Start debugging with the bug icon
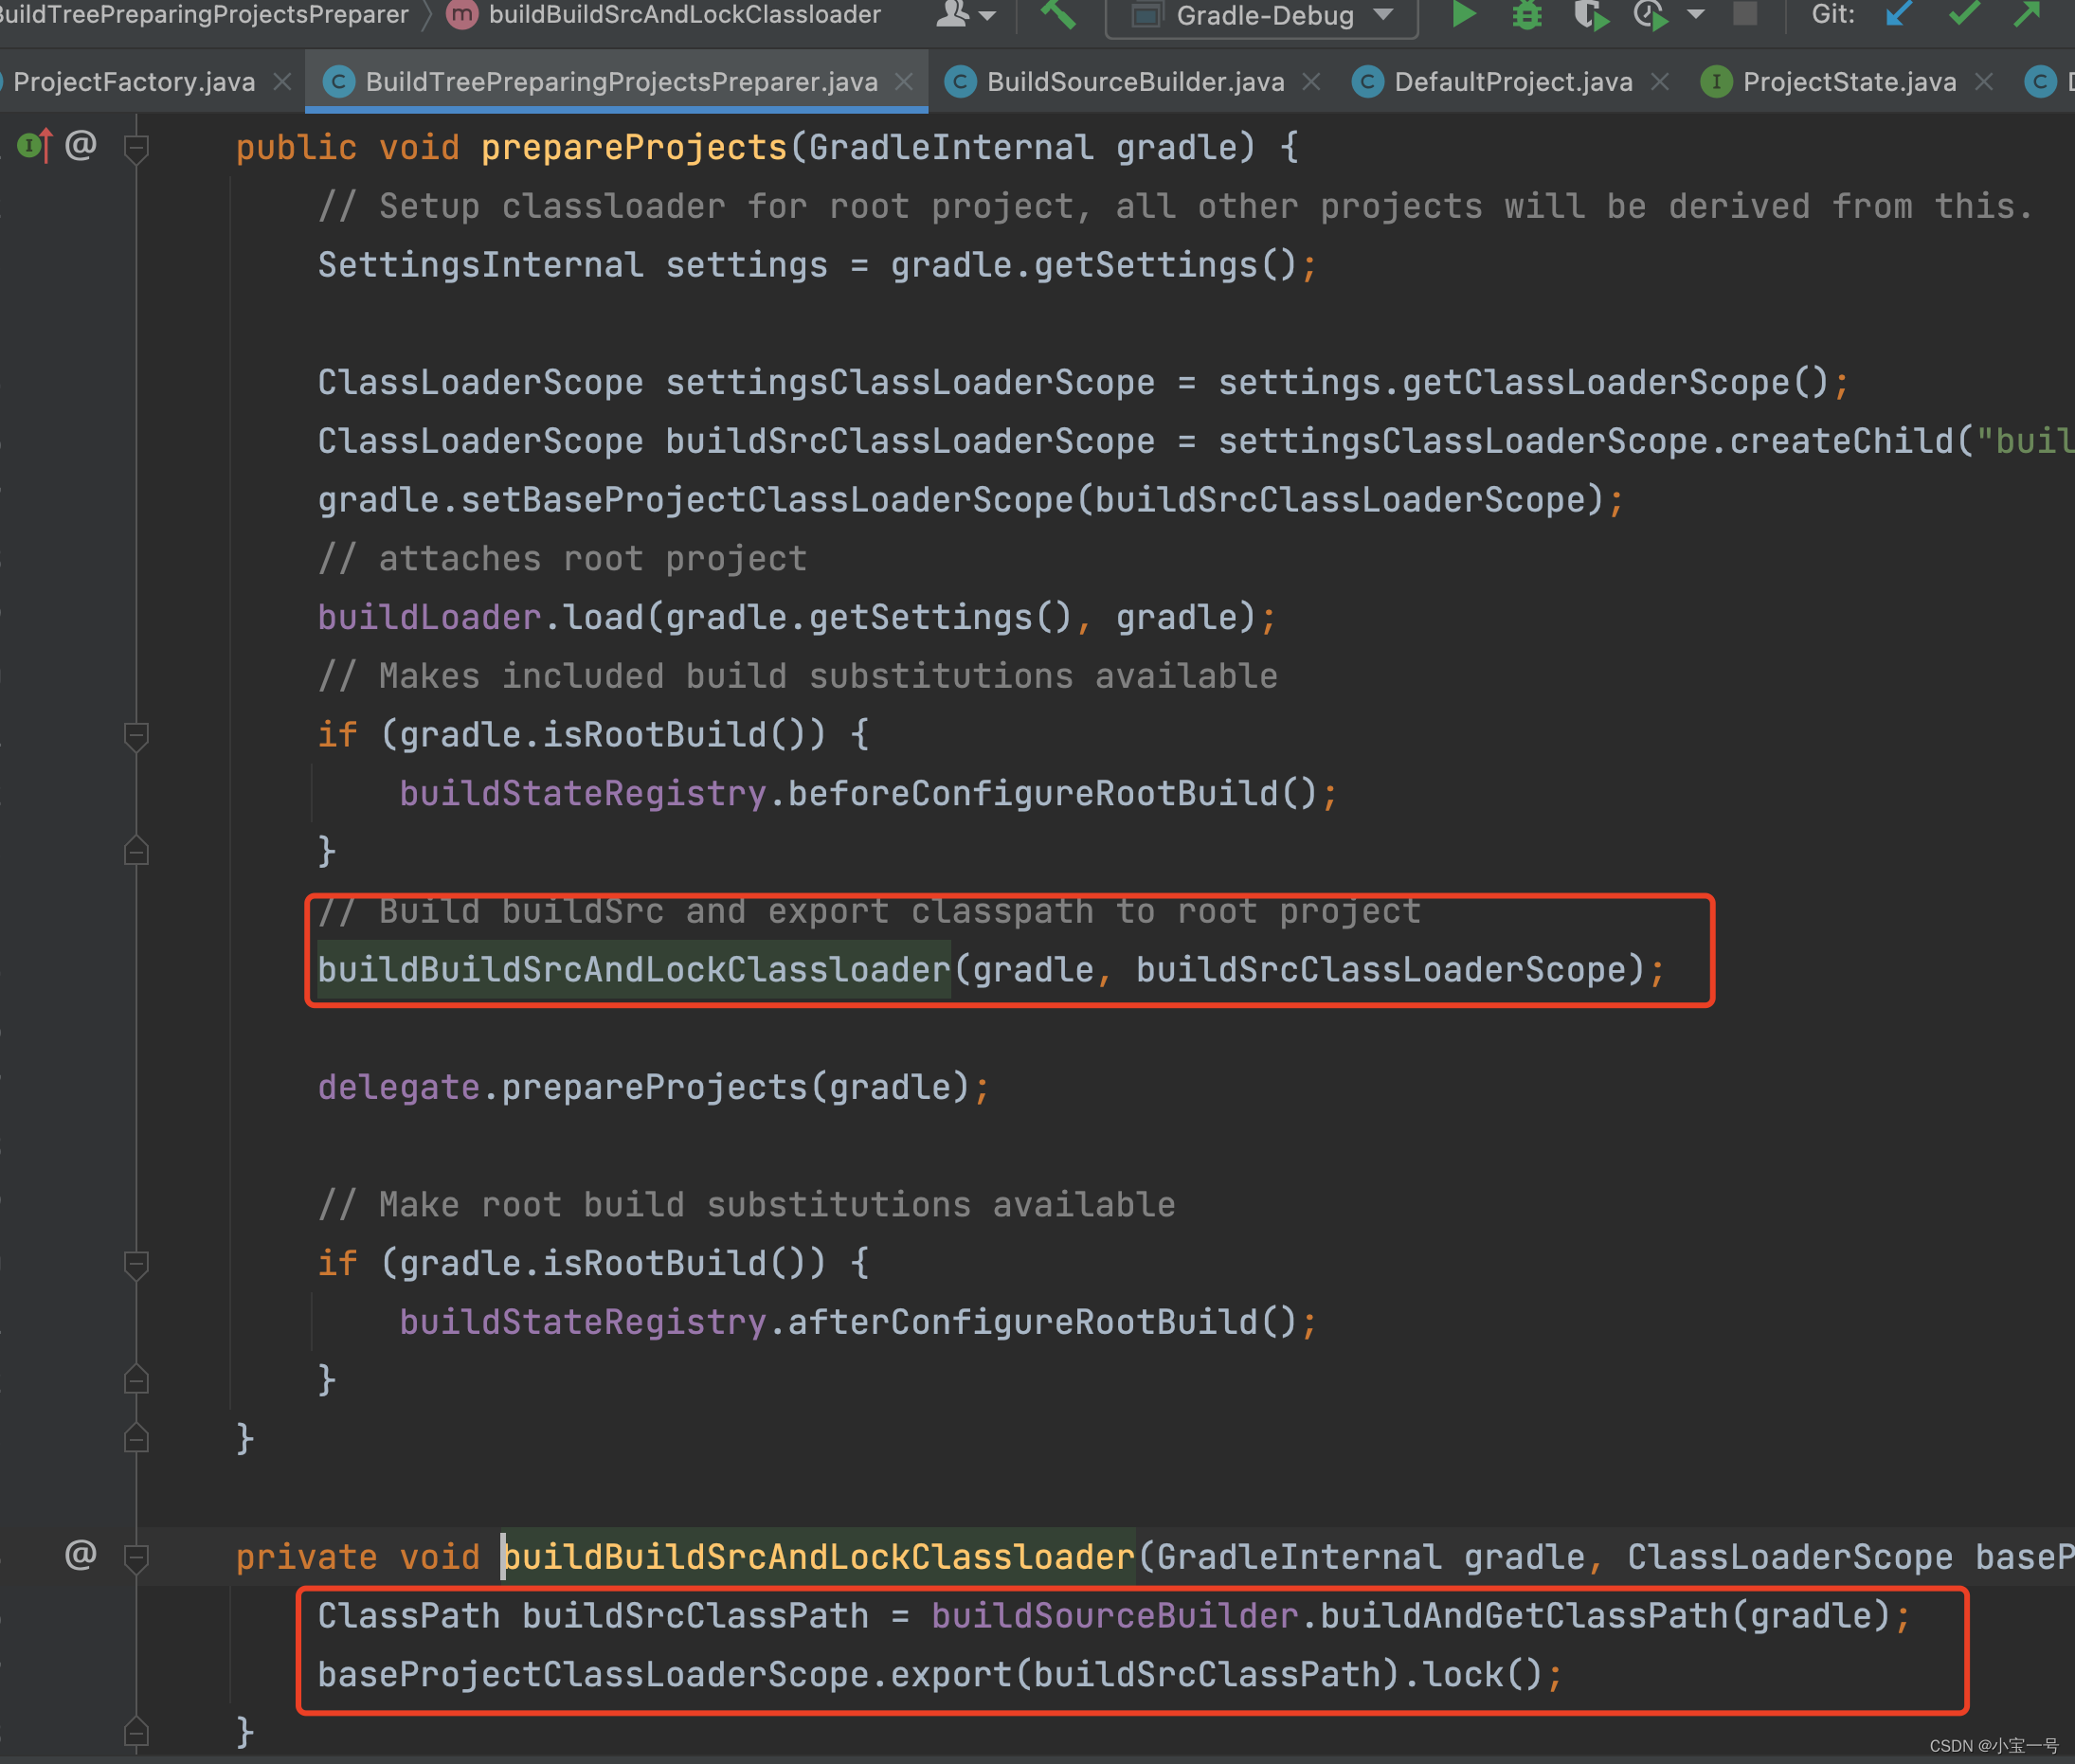 point(1526,14)
